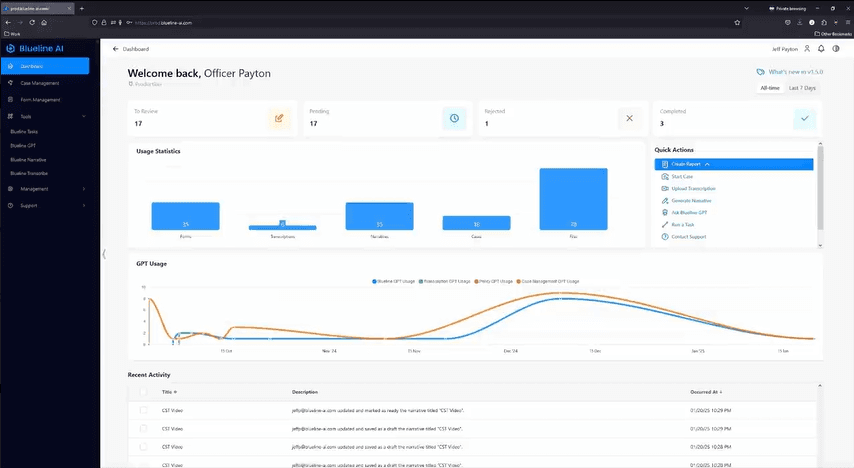Click the back arrow next to Dashboard

tap(116, 48)
